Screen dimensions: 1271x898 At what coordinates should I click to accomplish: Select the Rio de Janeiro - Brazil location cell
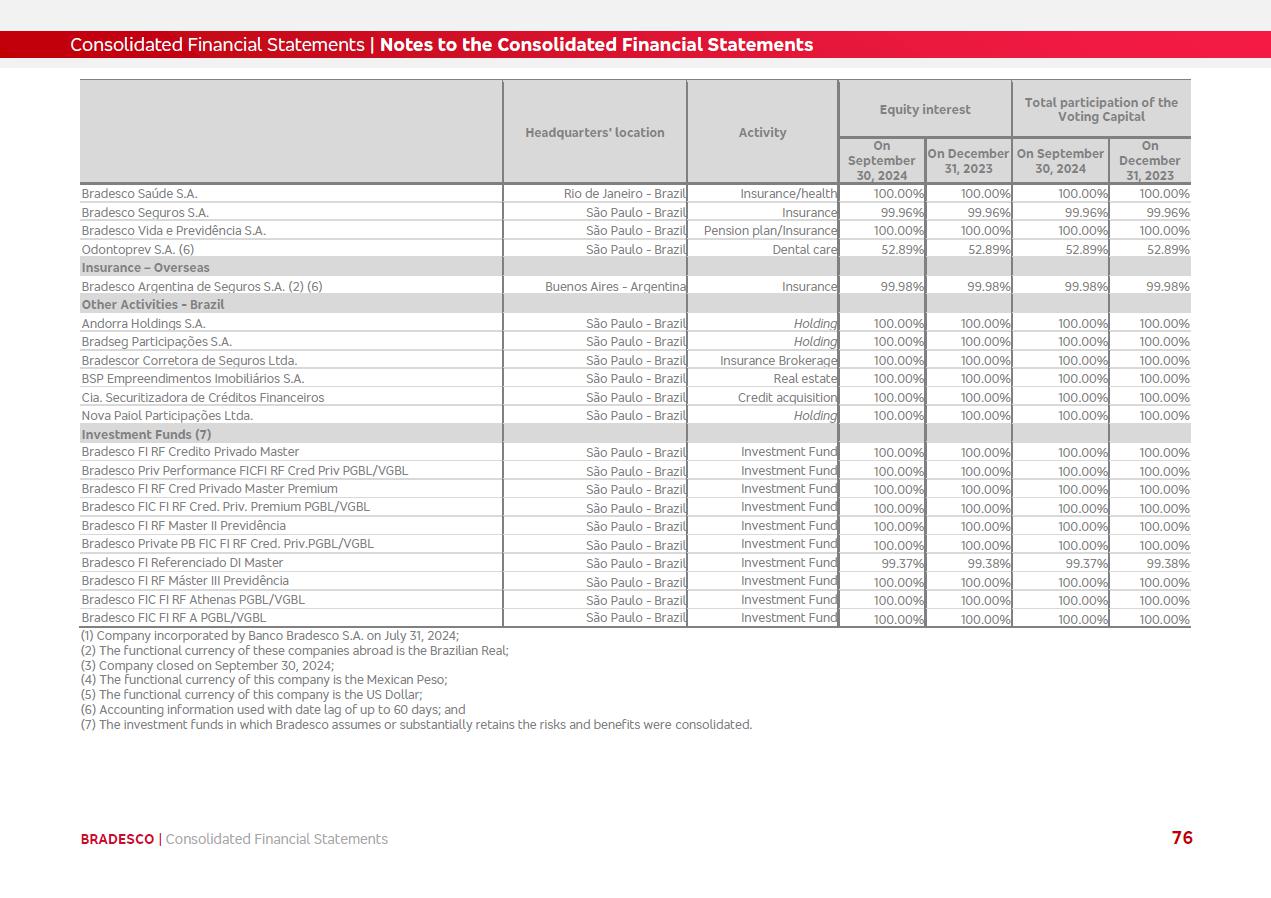pos(625,194)
